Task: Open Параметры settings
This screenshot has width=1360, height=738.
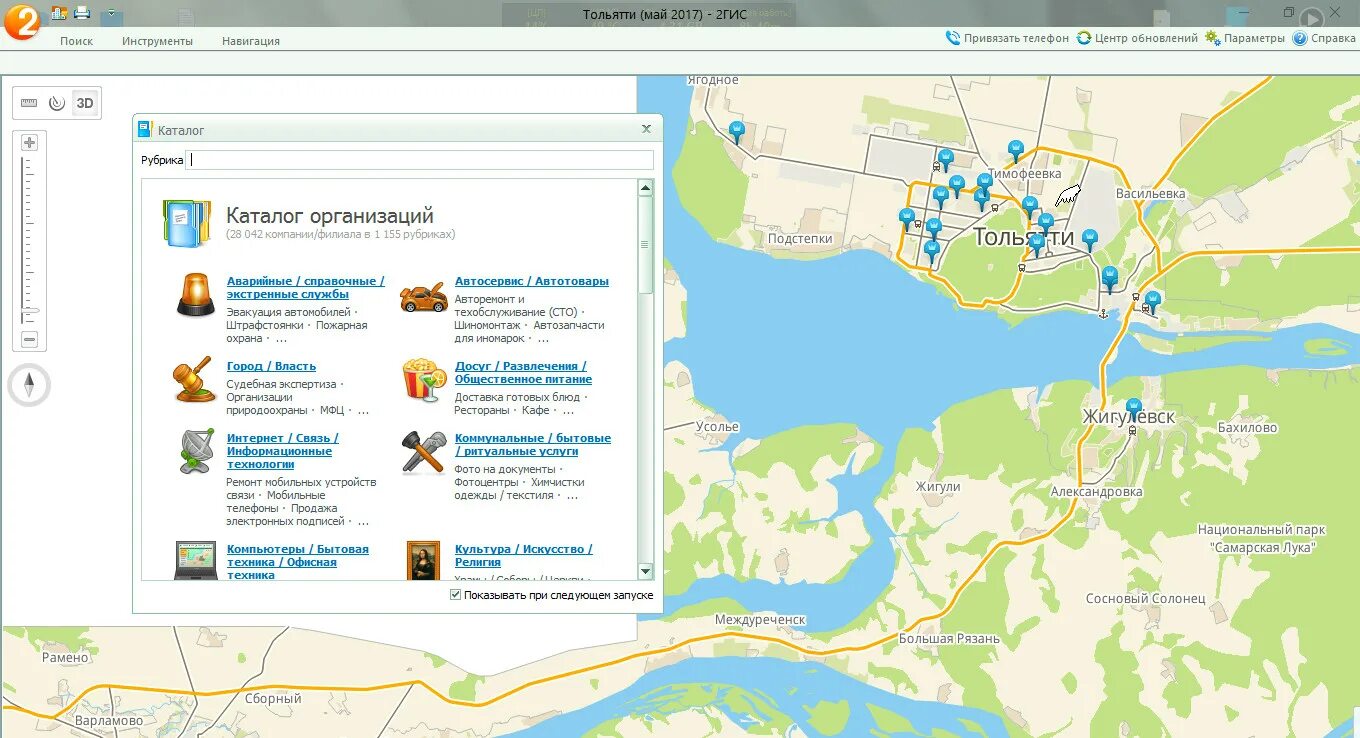Action: [x=1245, y=38]
